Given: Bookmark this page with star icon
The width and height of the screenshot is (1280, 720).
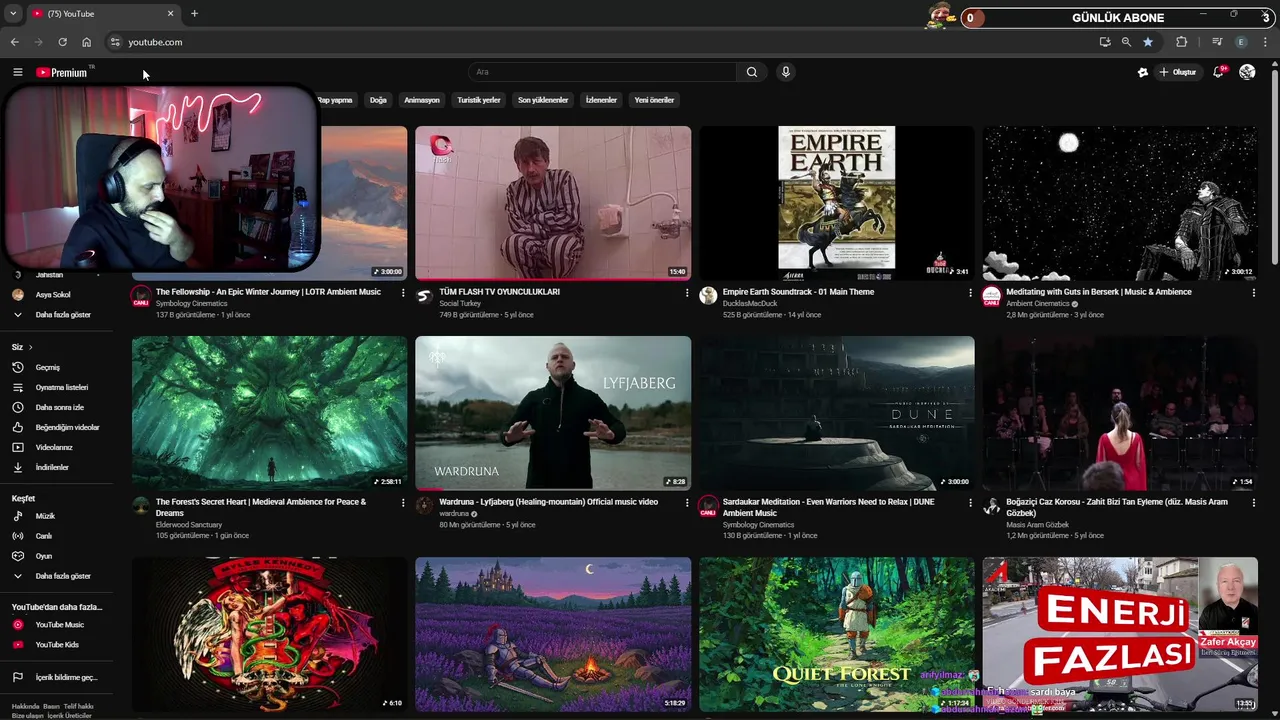Looking at the screenshot, I should pyautogui.click(x=1148, y=42).
